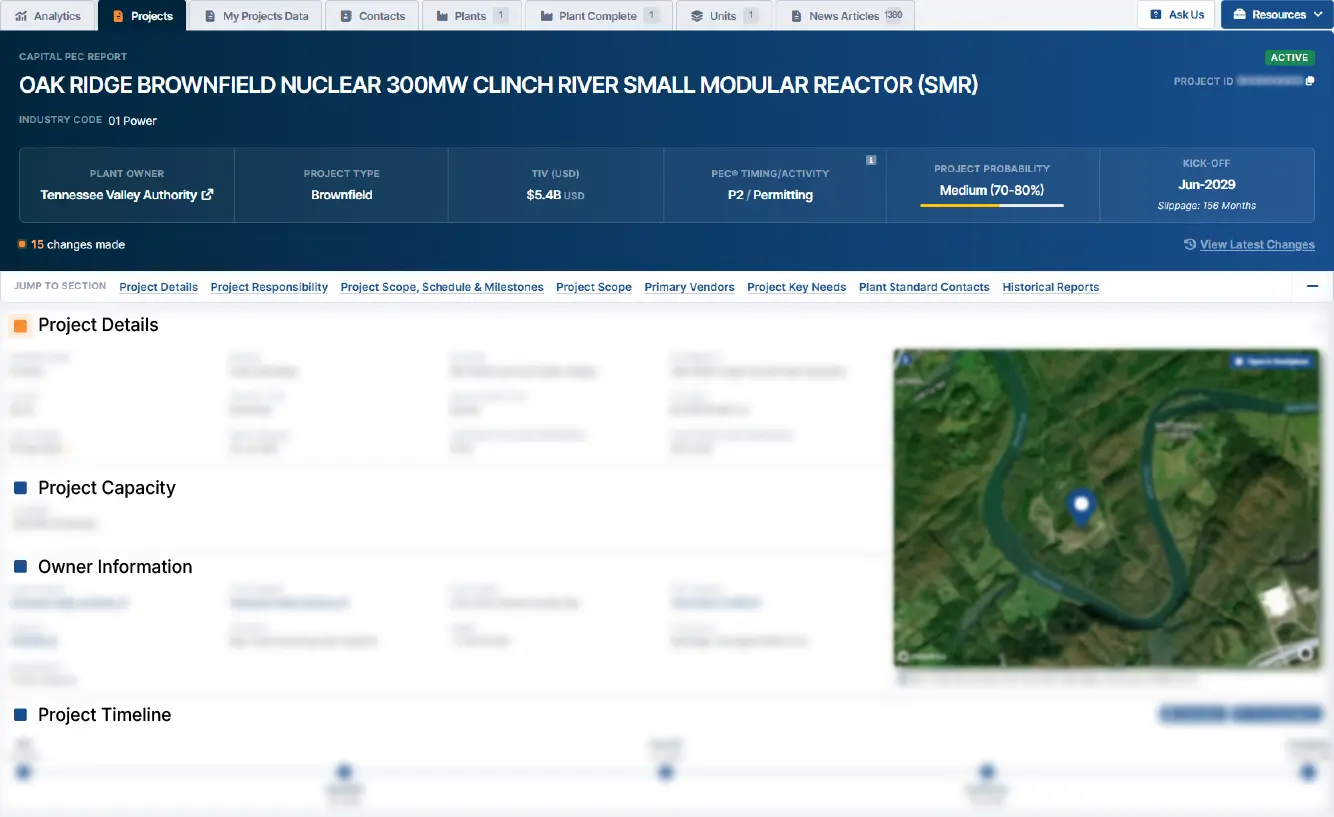The height and width of the screenshot is (817, 1334).
Task: Click the Kick-Off date Jun-2029
Action: (1207, 185)
